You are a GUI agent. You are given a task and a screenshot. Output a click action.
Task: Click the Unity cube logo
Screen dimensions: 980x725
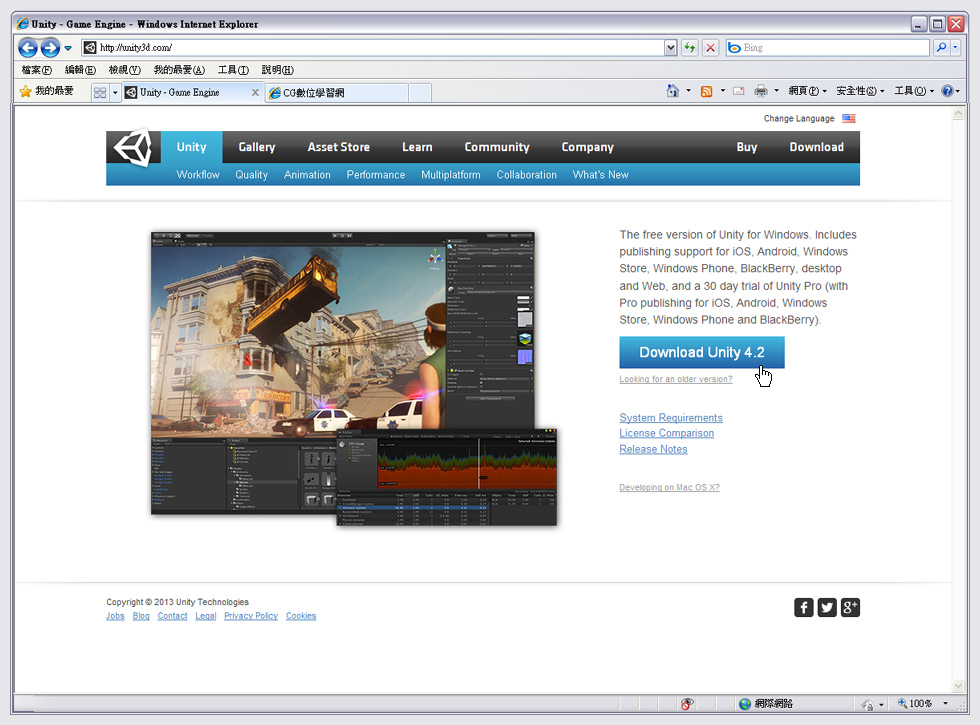point(133,148)
